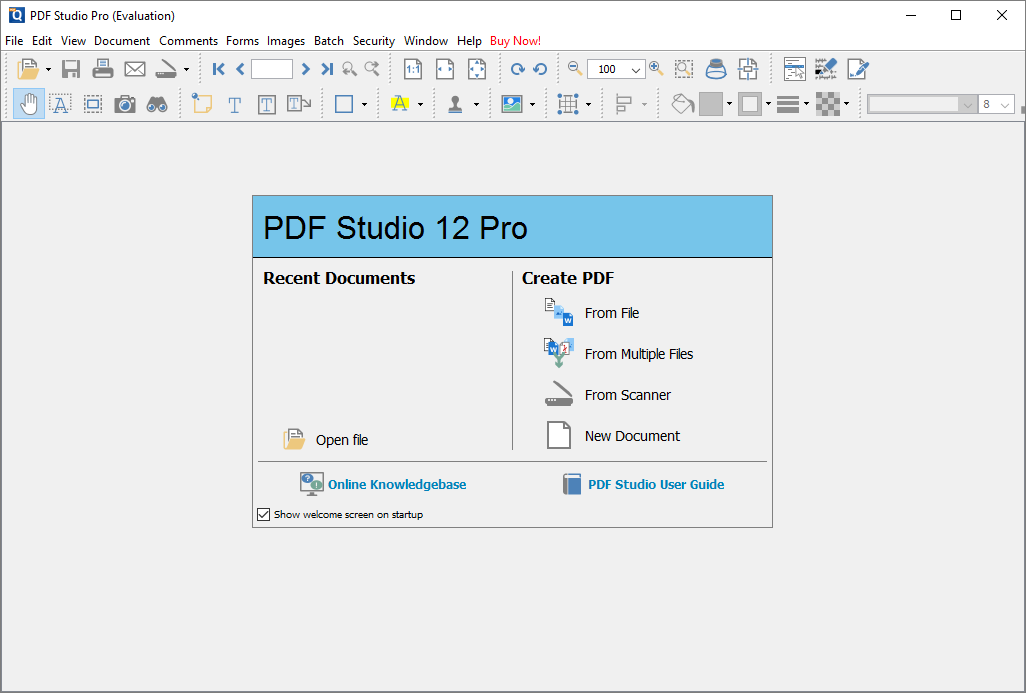Open the Security menu
The height and width of the screenshot is (693, 1026).
tap(374, 41)
